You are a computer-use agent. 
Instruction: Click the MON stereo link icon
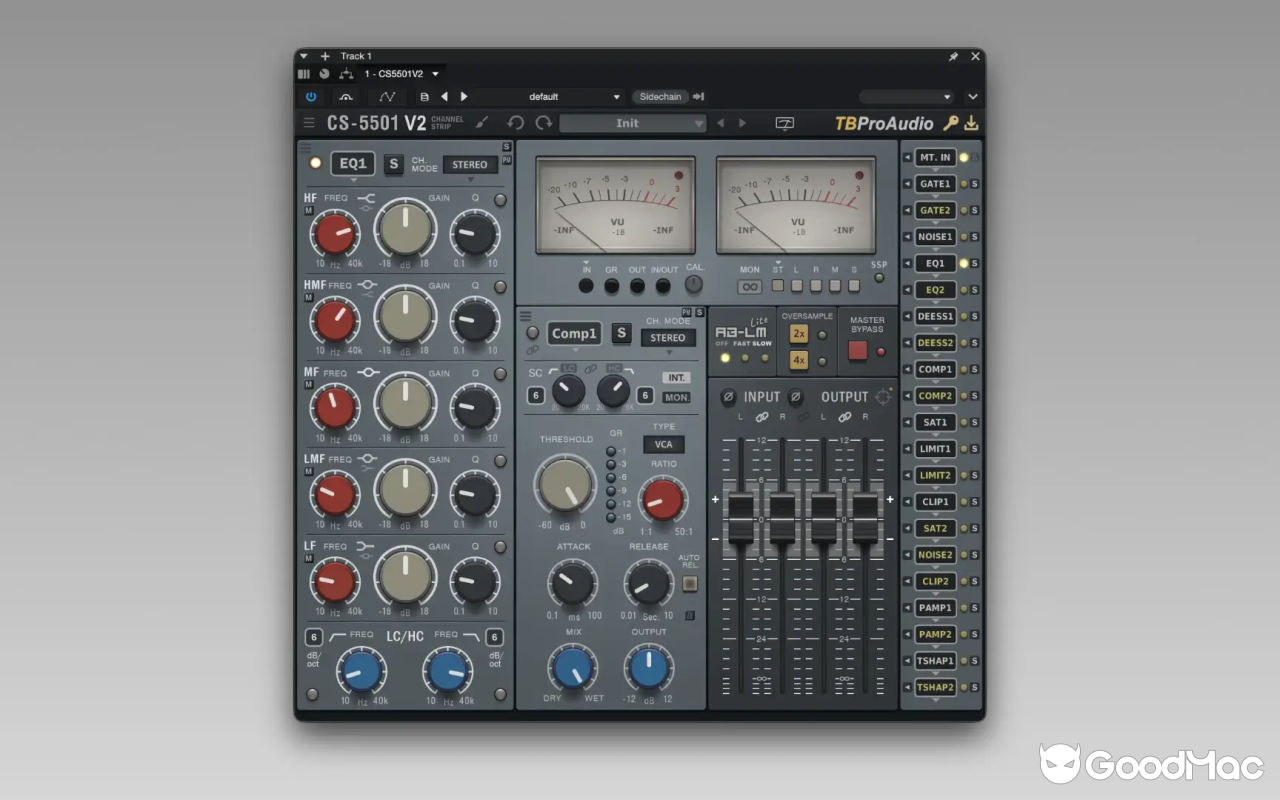click(x=750, y=287)
